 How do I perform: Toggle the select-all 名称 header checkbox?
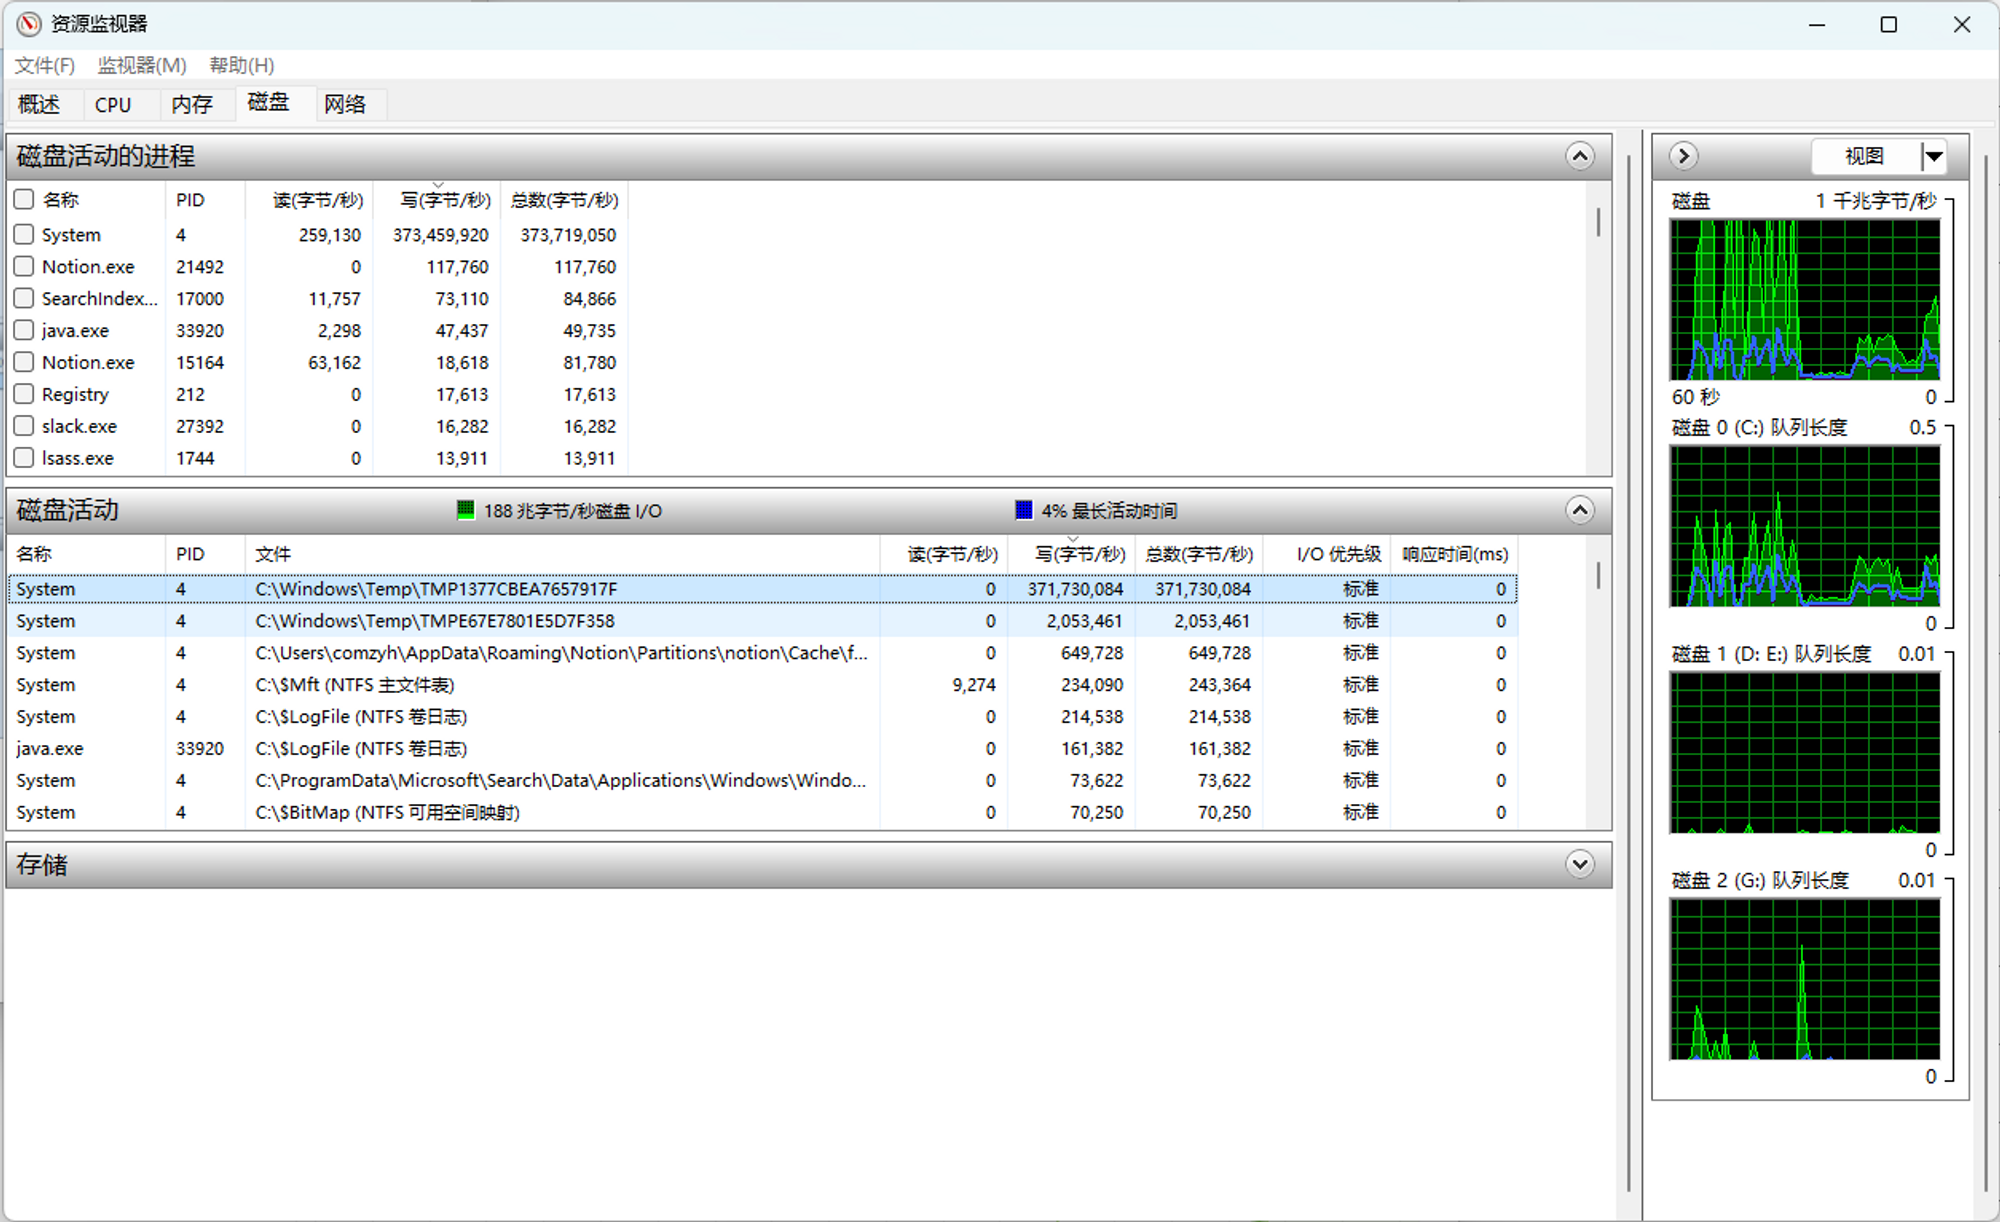25,199
